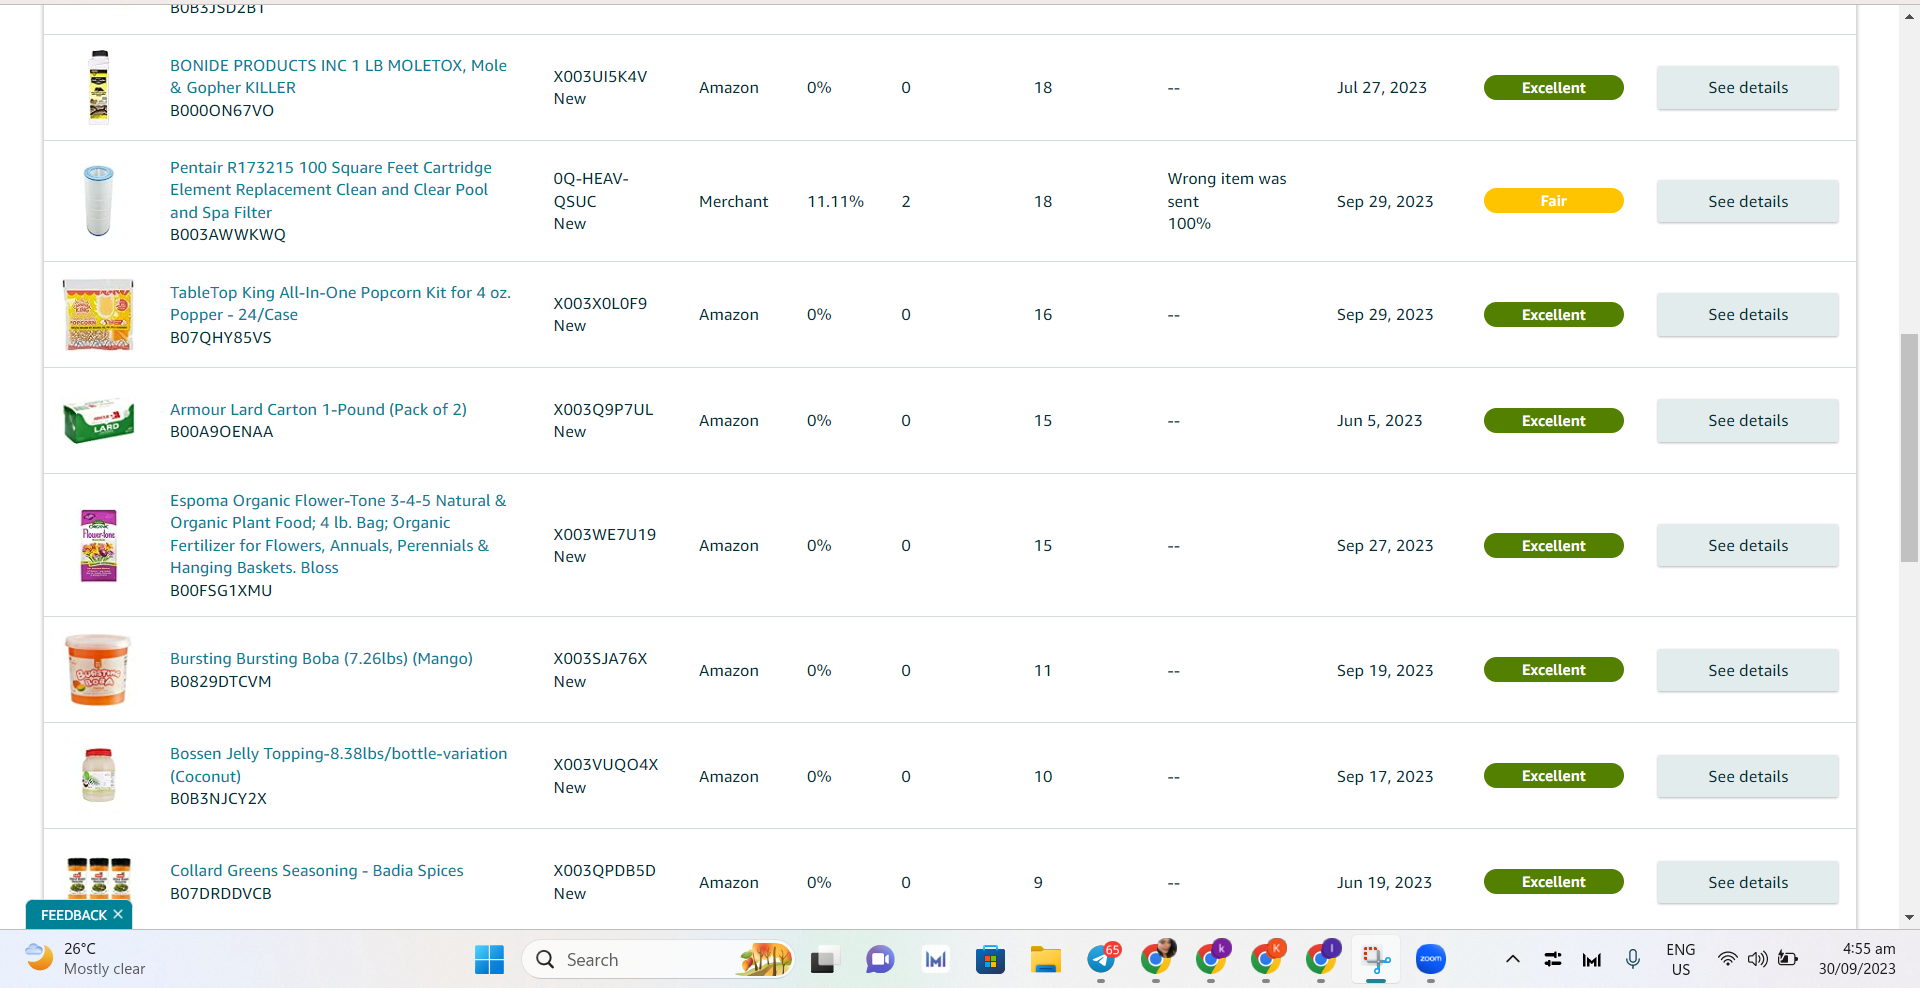Click the Armour Lard carton thumbnail

pos(98,421)
